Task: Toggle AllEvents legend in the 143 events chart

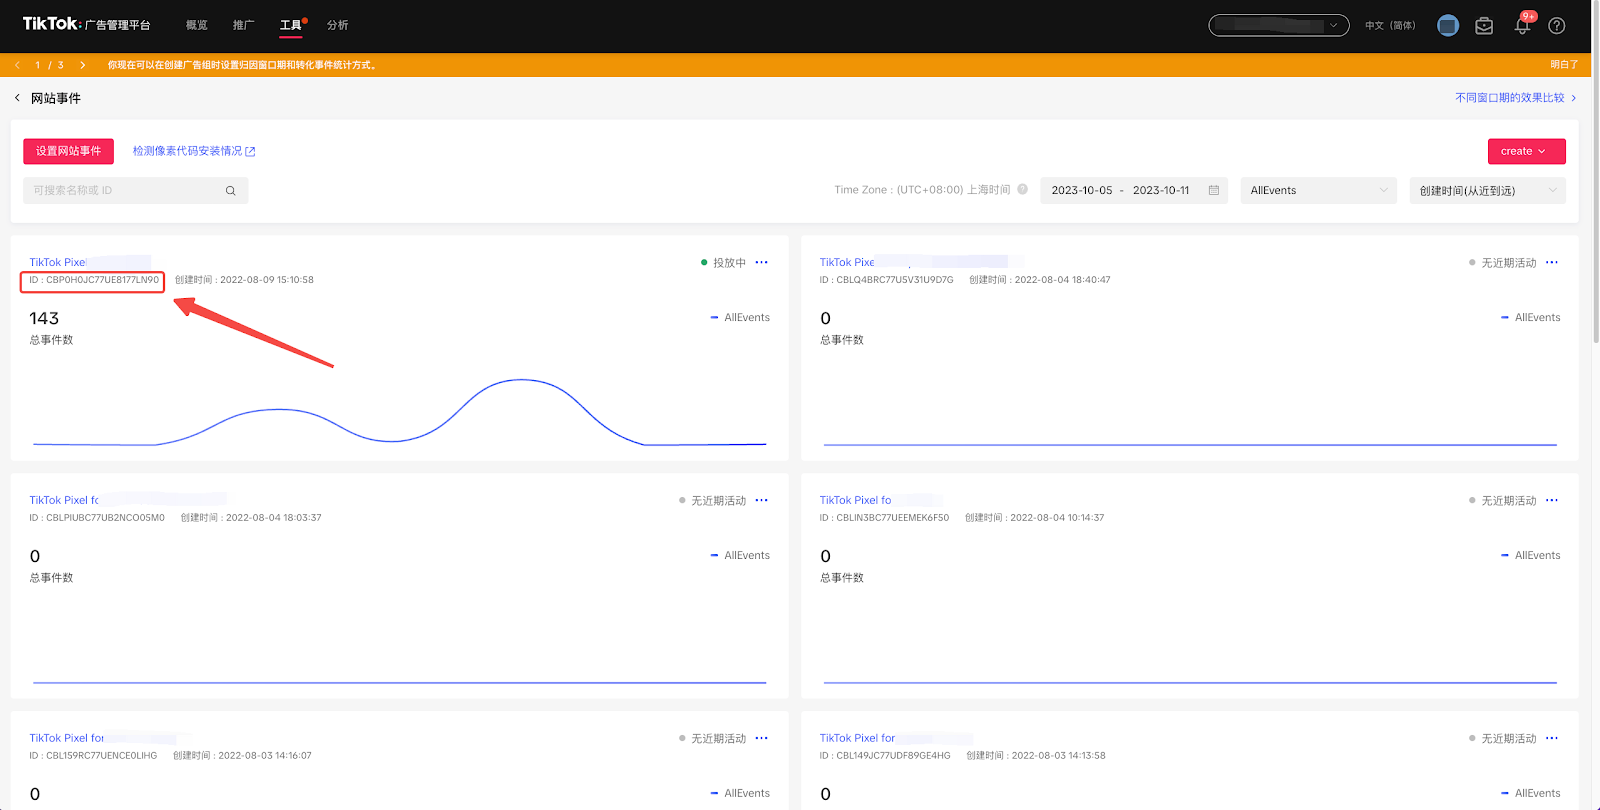Action: 740,318
